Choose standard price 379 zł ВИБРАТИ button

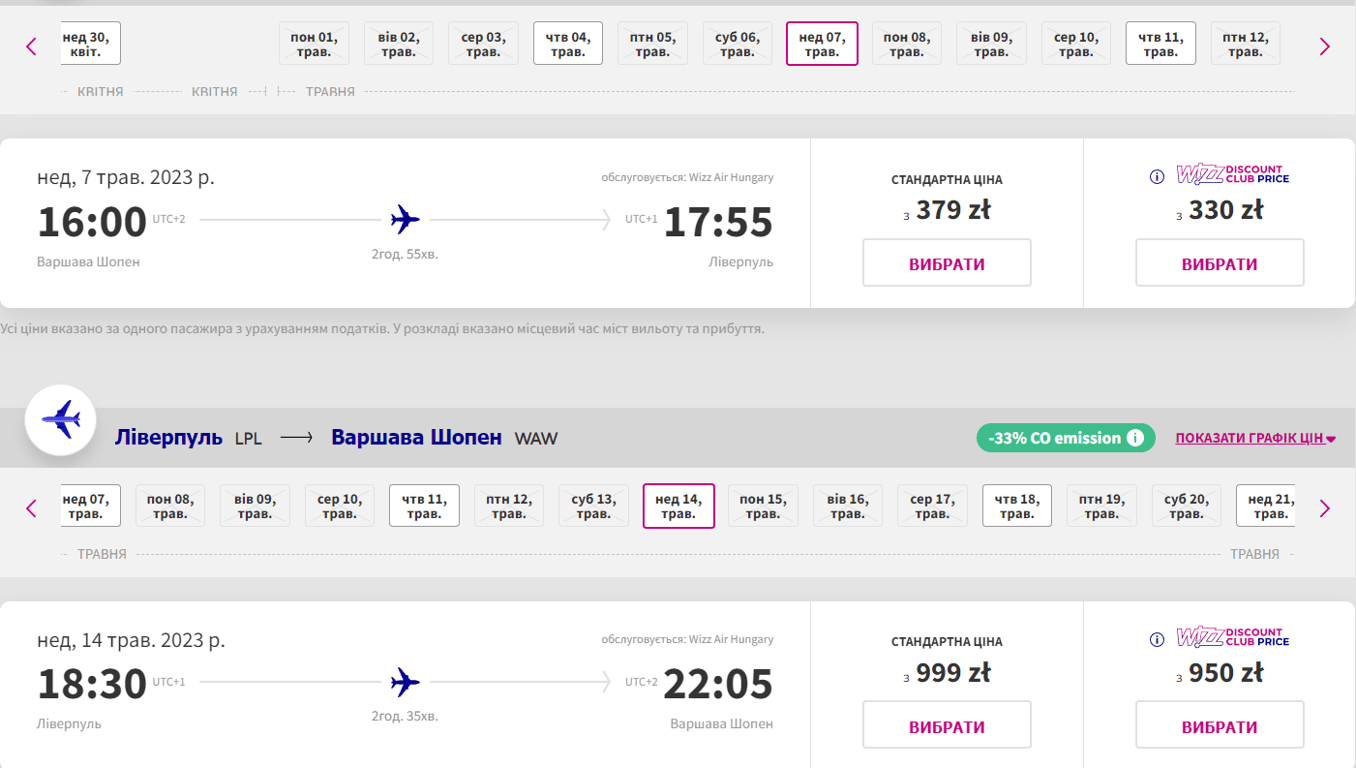pyautogui.click(x=947, y=264)
